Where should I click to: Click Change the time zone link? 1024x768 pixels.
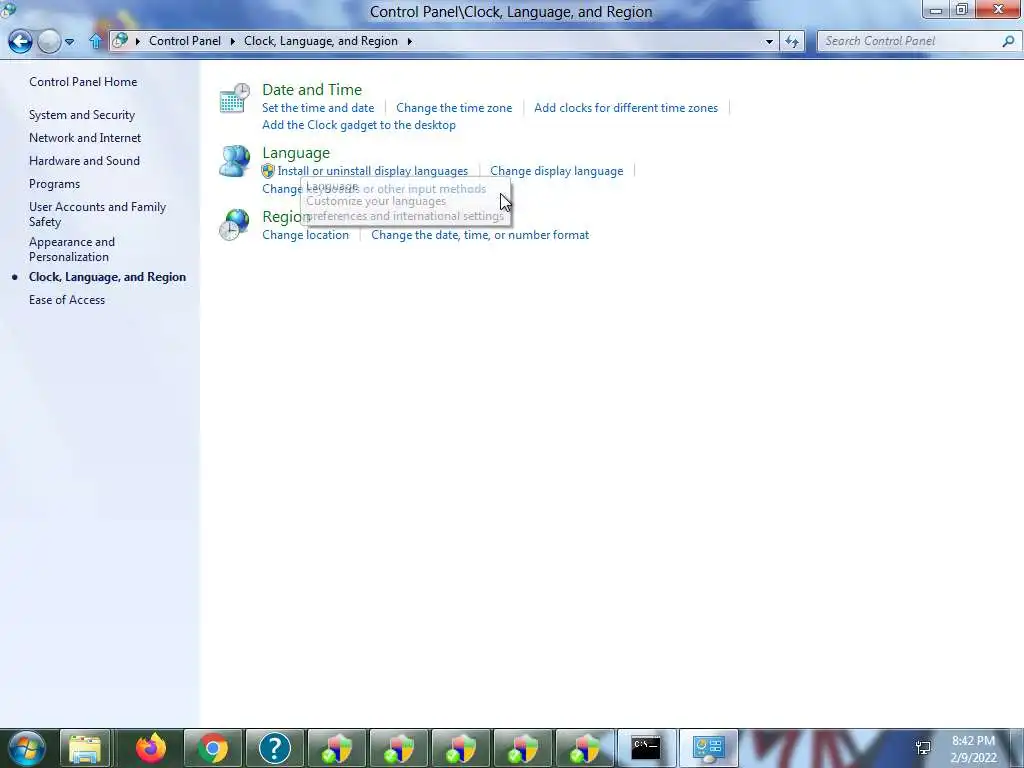coord(454,108)
